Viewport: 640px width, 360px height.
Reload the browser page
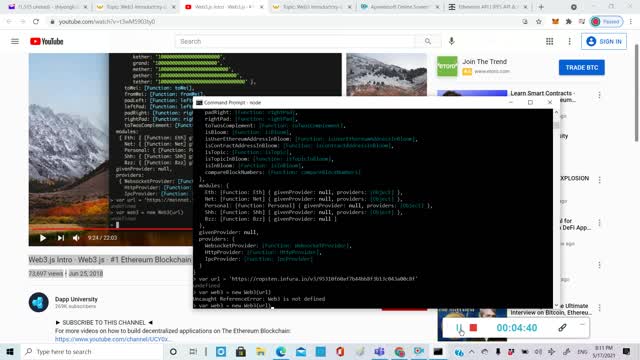[36, 22]
